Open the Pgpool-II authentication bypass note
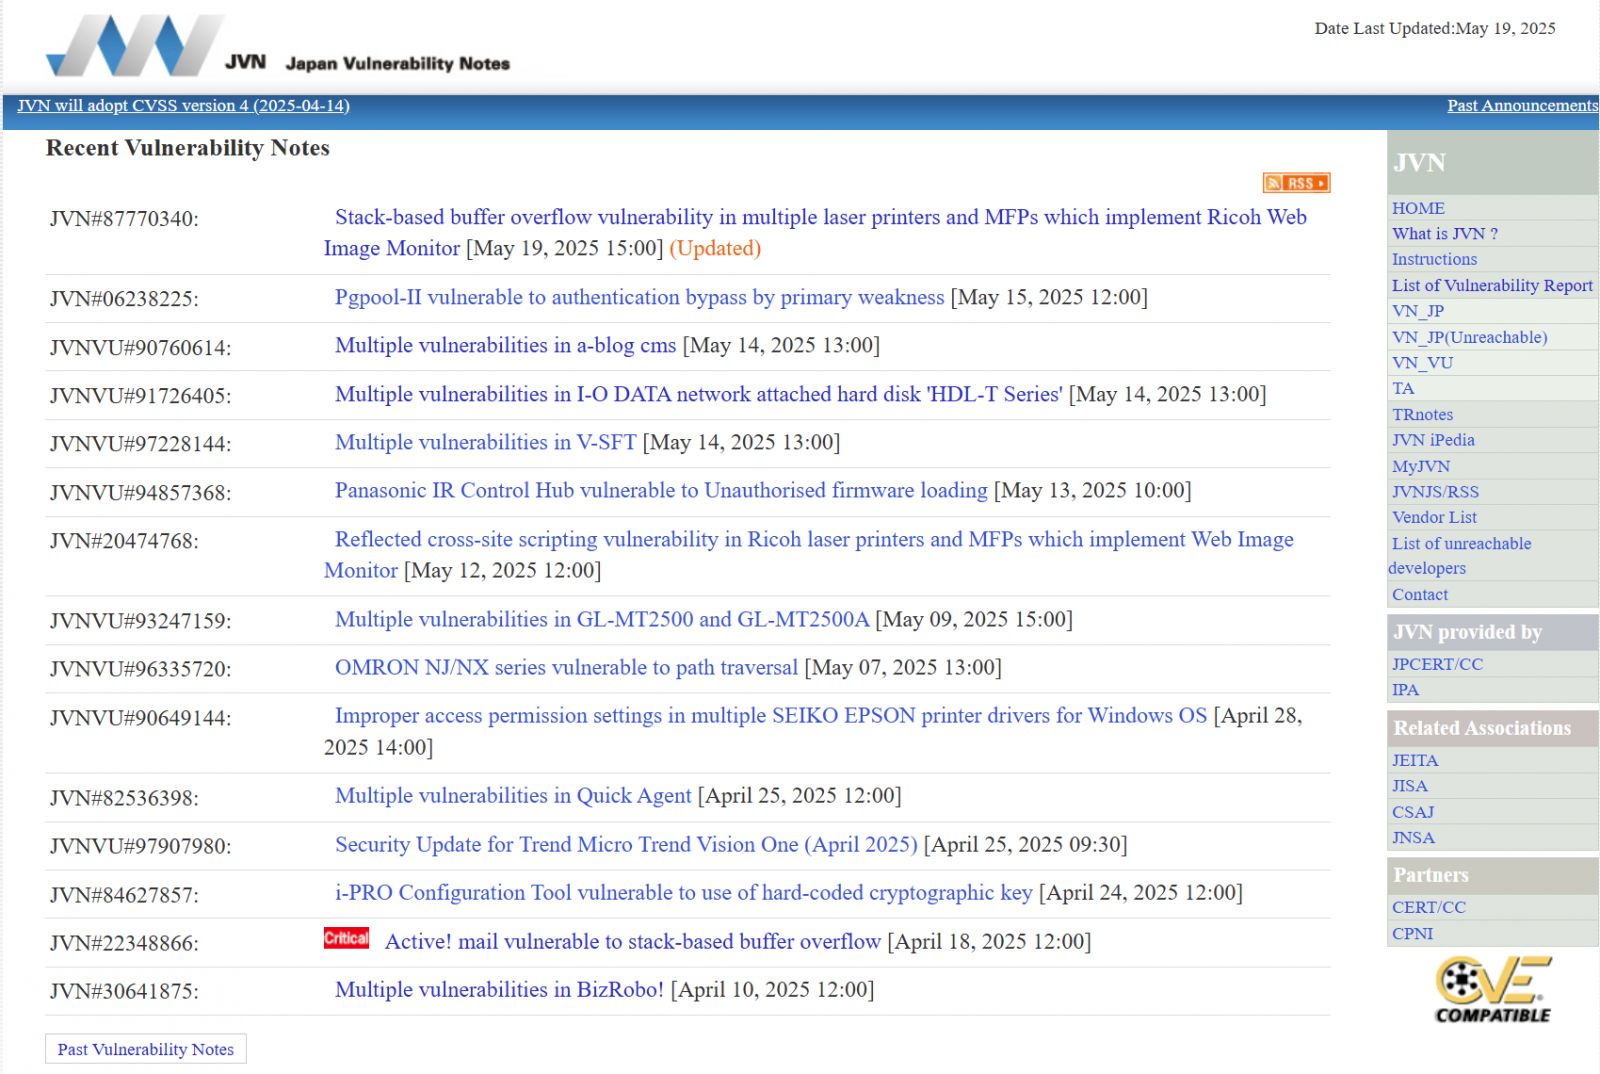 (x=639, y=297)
